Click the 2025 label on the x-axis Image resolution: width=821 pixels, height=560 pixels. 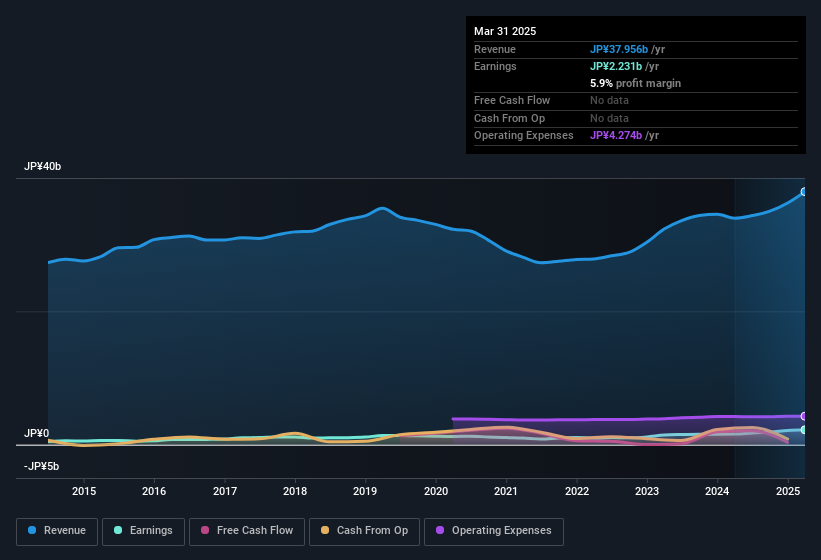coord(787,491)
